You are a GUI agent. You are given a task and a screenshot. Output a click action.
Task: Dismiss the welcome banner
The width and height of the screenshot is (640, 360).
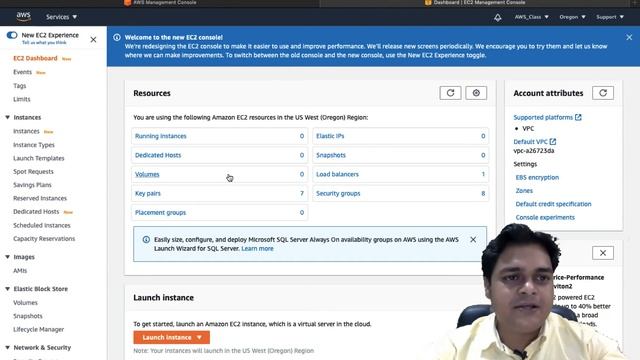coord(629,37)
